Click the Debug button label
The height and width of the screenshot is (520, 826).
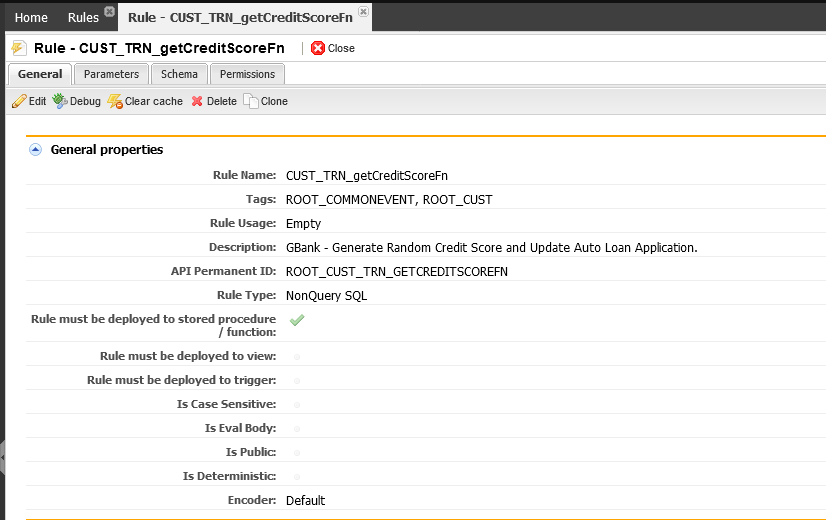[x=85, y=101]
